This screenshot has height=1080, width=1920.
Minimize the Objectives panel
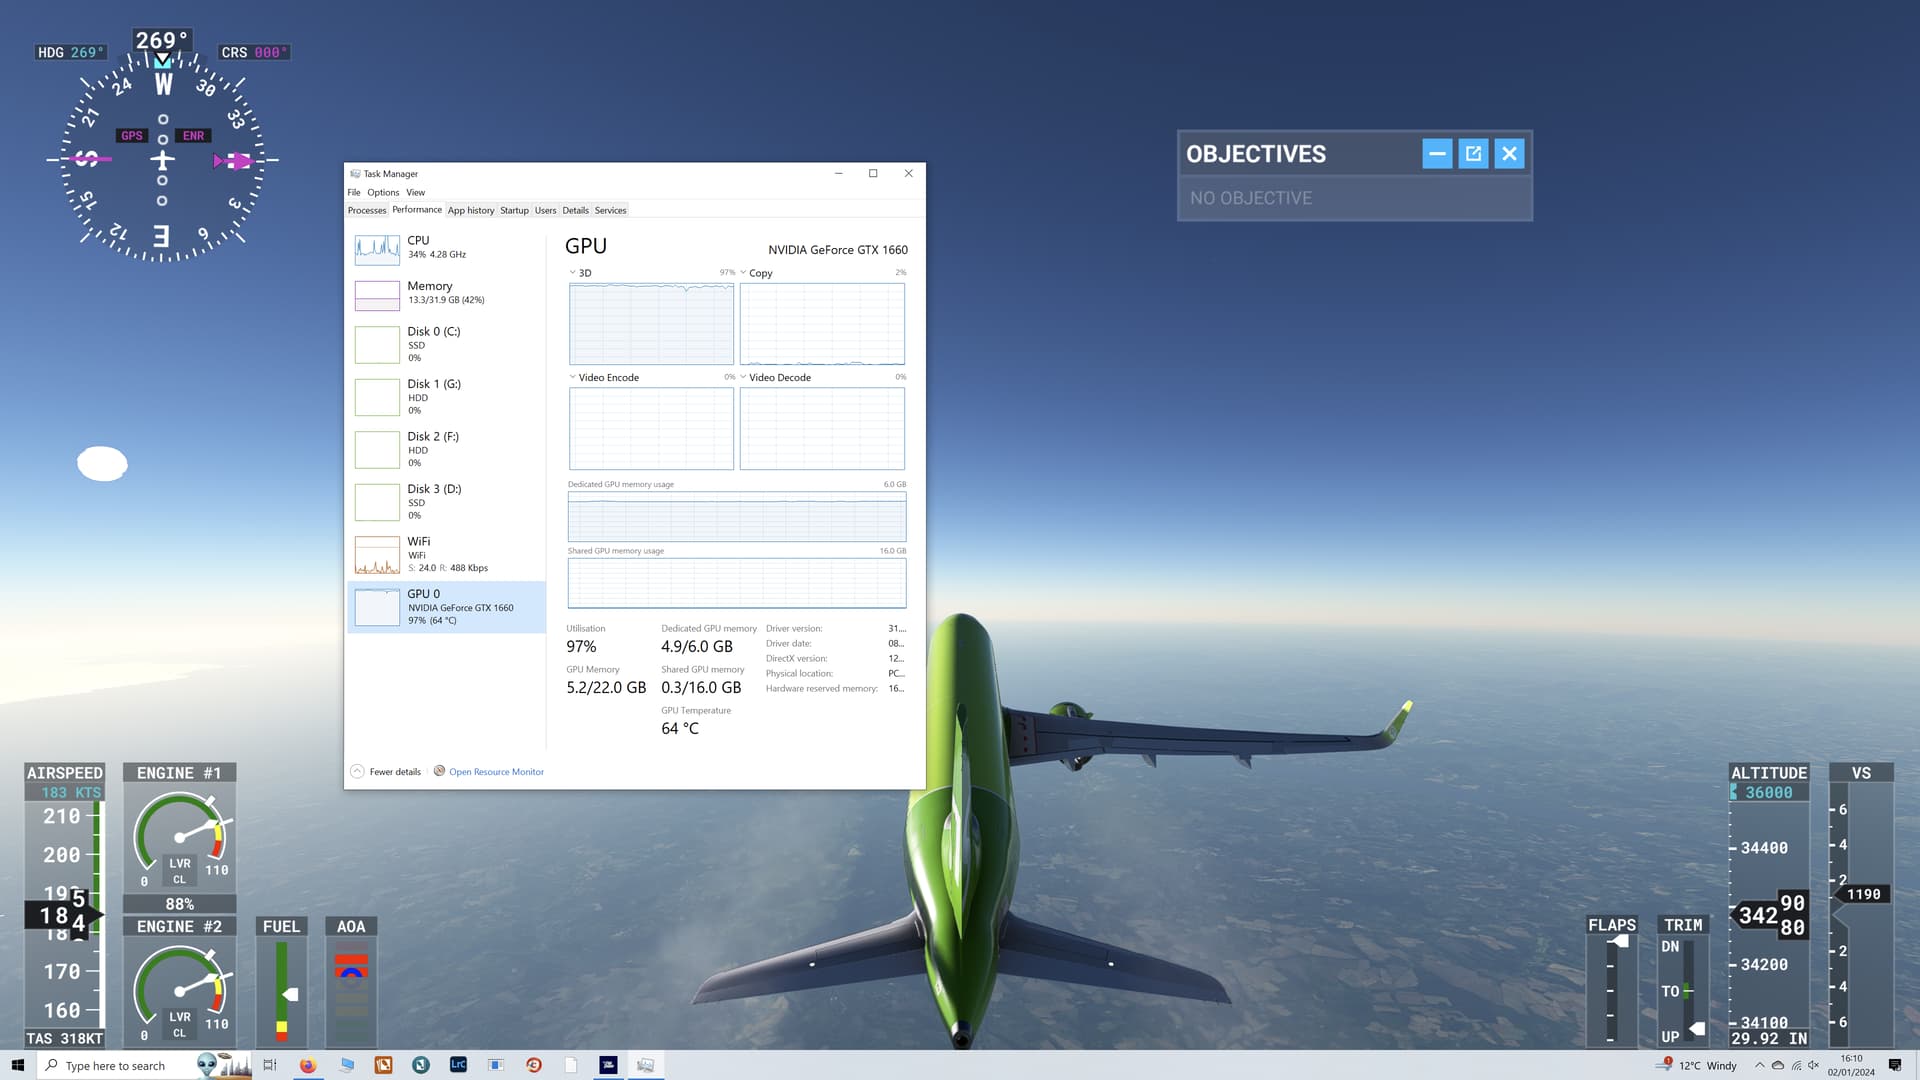(1437, 154)
